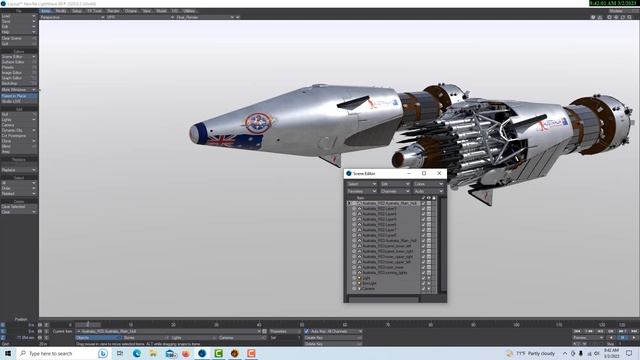Screen dimensions: 640x360
Task: Expand the top Australia_Main_Hull tree row
Action: tap(349, 203)
